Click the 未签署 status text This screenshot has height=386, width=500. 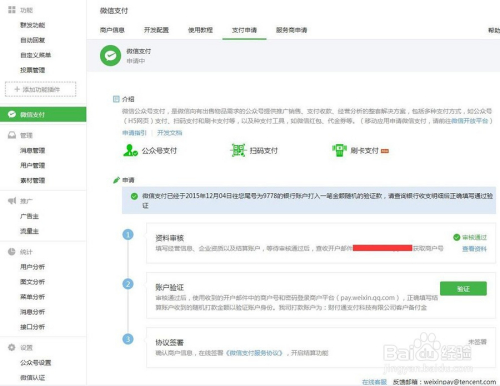point(477,342)
